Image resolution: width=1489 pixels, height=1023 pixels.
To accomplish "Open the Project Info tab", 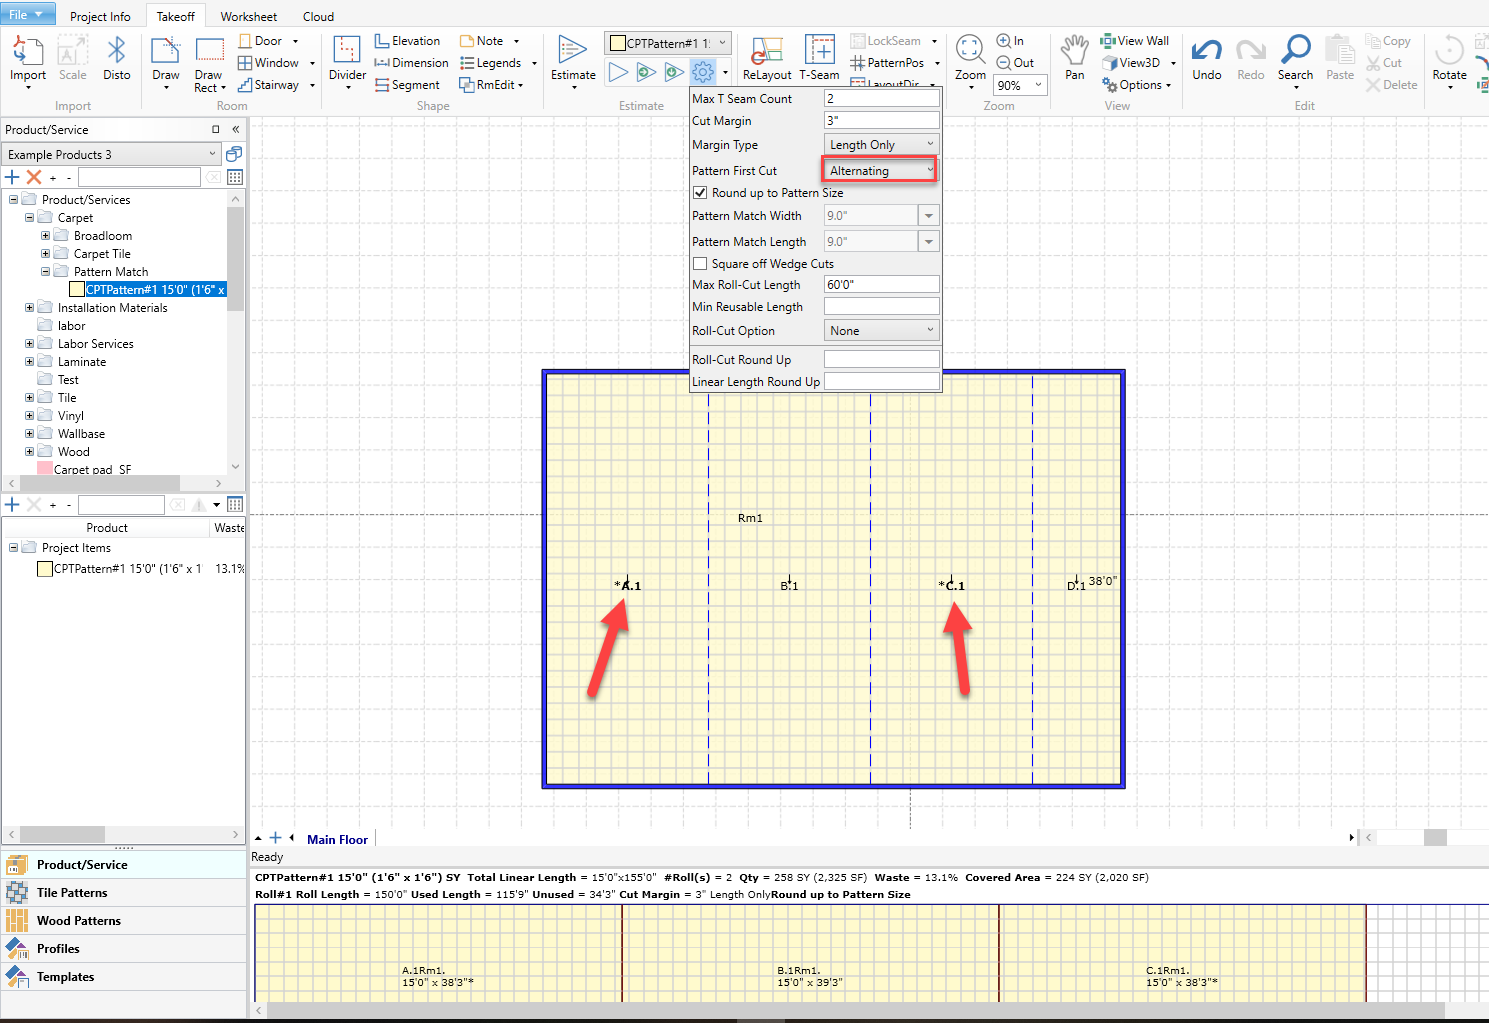I will (100, 17).
